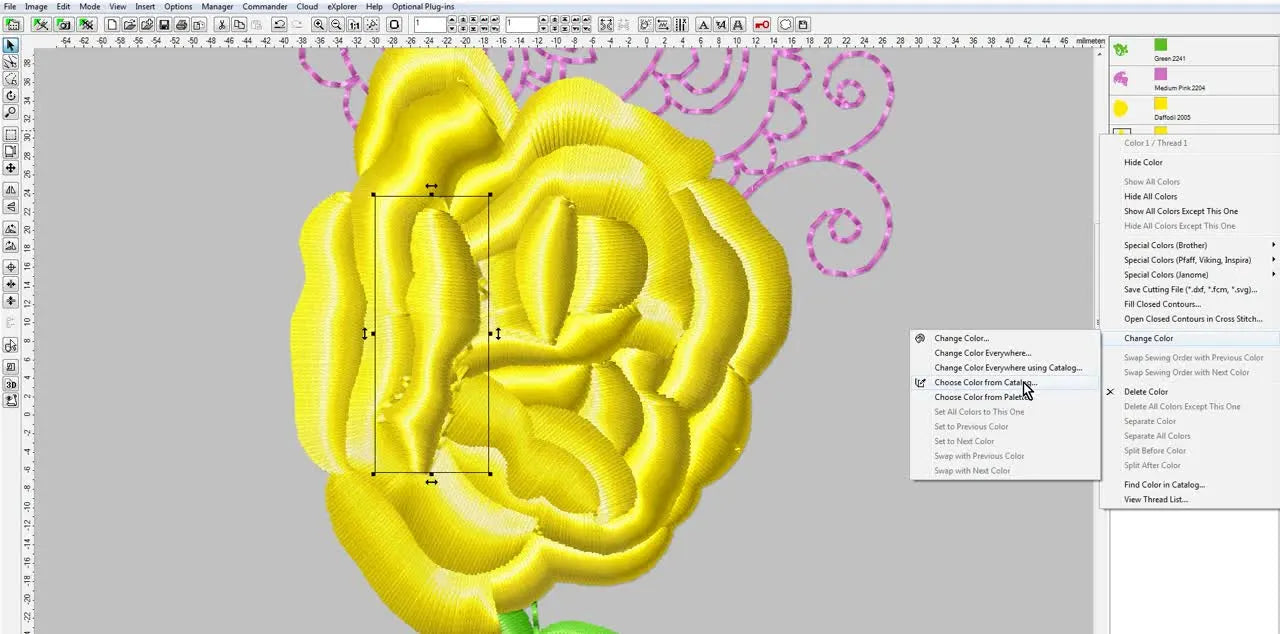The height and width of the screenshot is (634, 1280).
Task: Click the Medium Pink 2204 color swatch
Action: [1160, 74]
